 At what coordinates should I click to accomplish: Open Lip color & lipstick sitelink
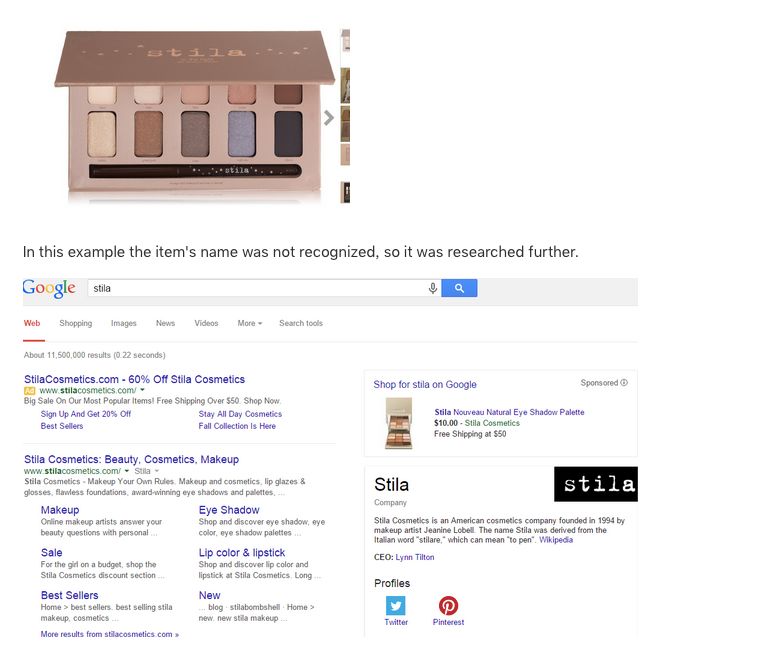click(x=242, y=553)
